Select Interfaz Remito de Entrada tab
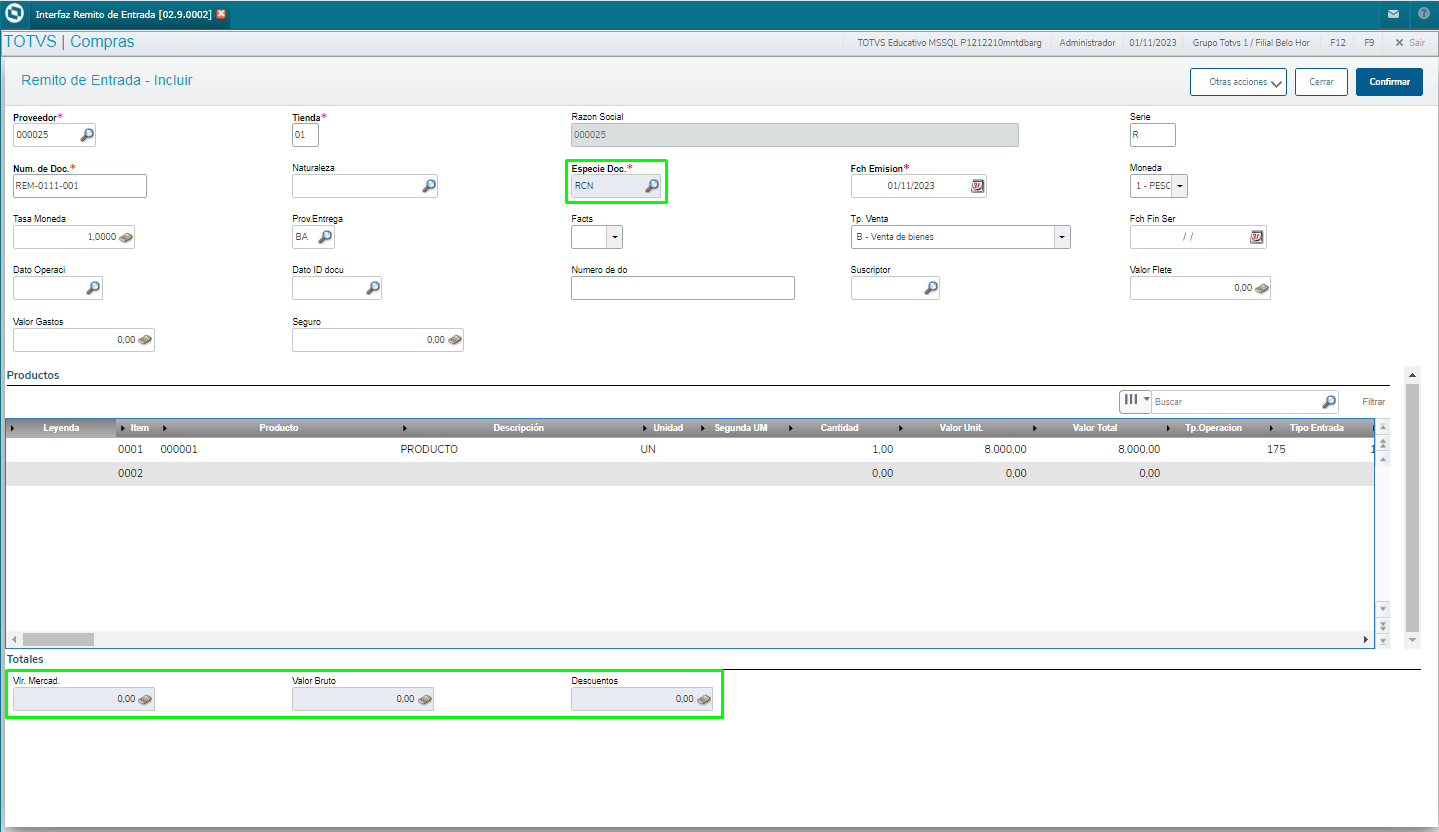Viewport: 1439px width, 832px height. click(x=123, y=15)
